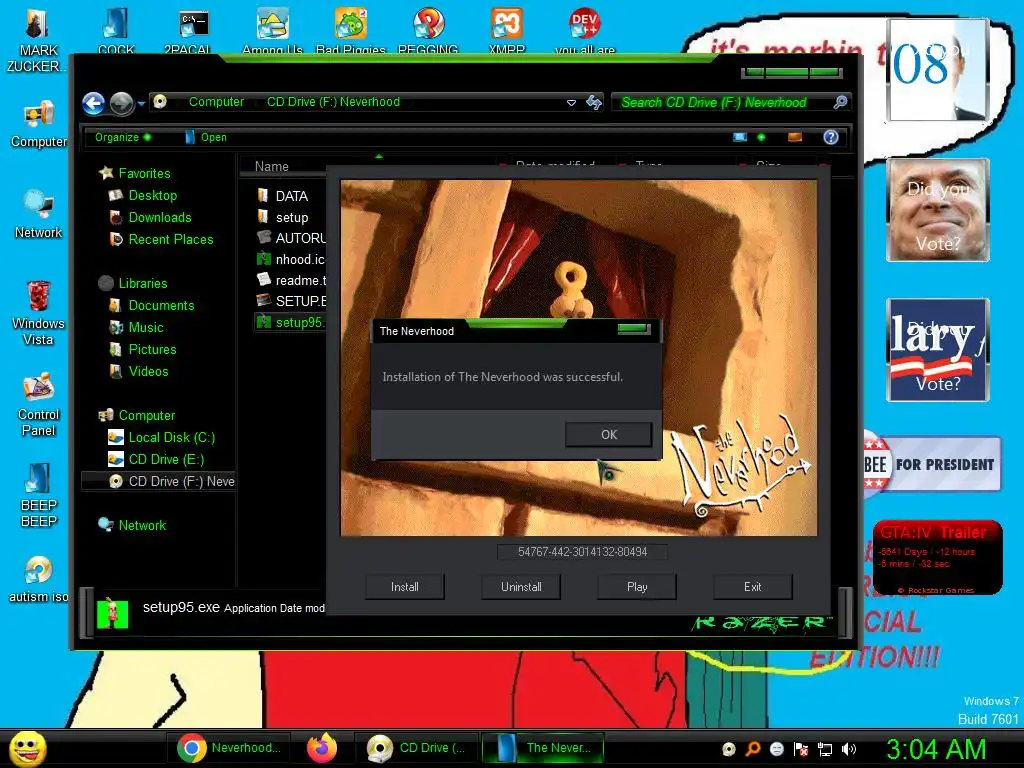Open the Organize menu
The height and width of the screenshot is (768, 1024).
click(123, 137)
